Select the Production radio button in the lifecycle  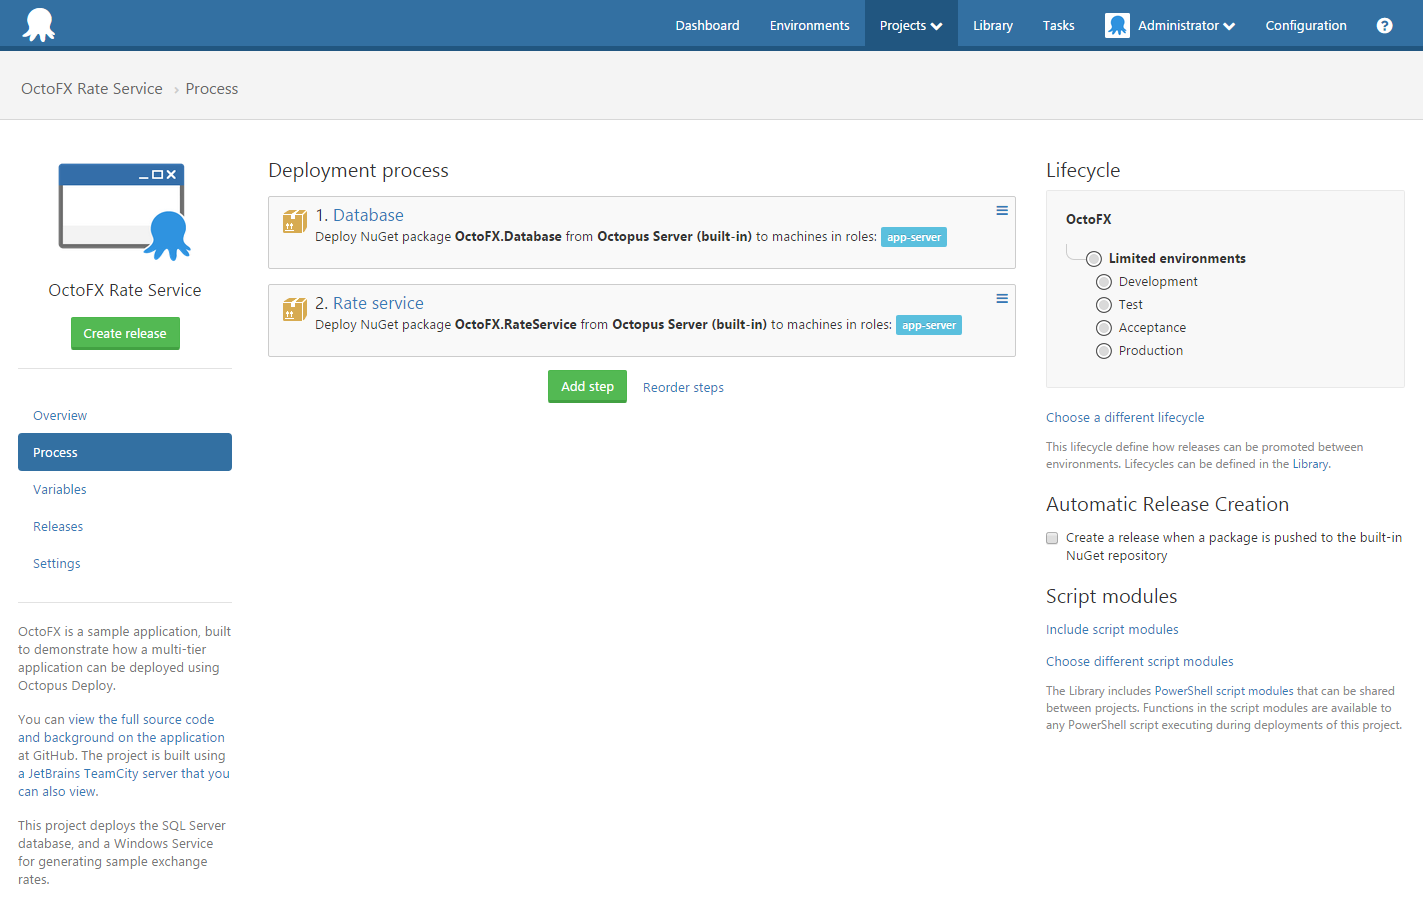1104,350
